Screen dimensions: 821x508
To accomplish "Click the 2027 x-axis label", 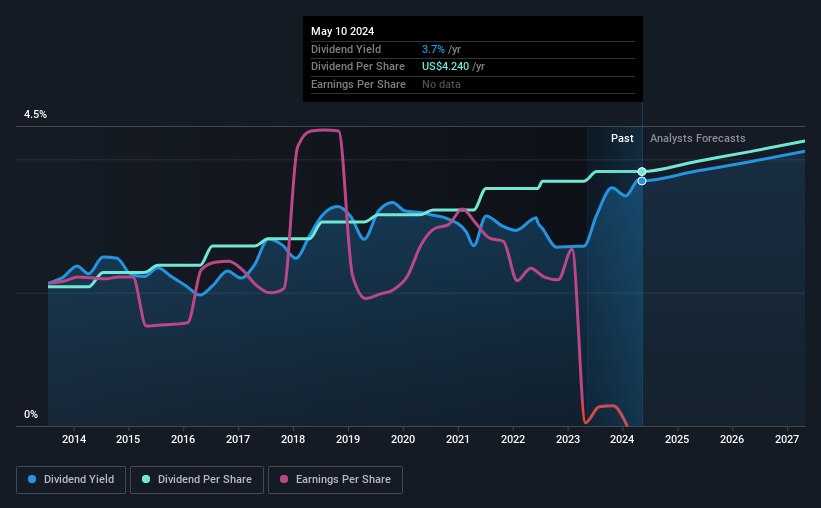I will click(787, 439).
